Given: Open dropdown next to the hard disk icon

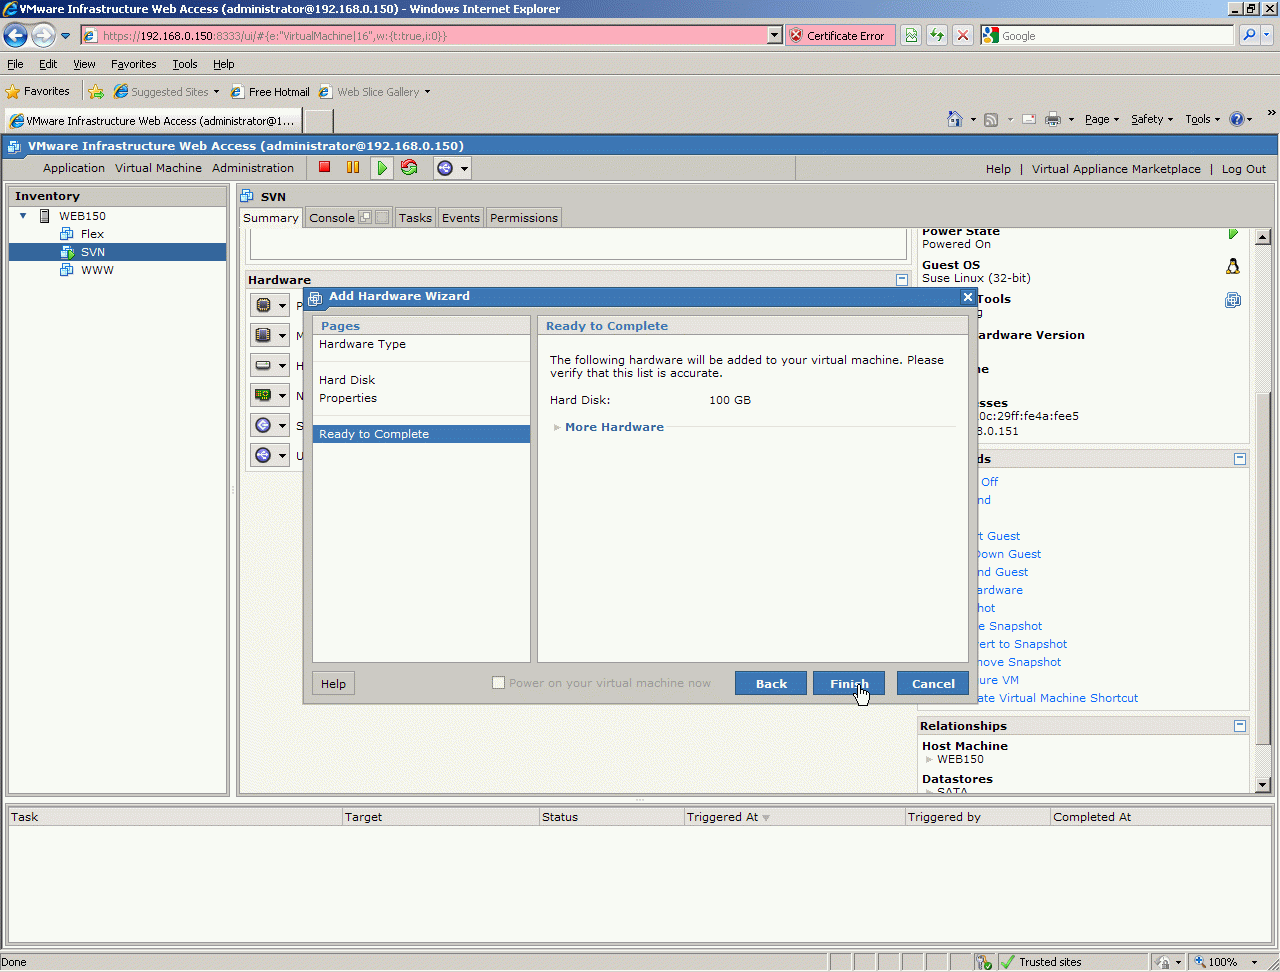Looking at the screenshot, I should 283,366.
